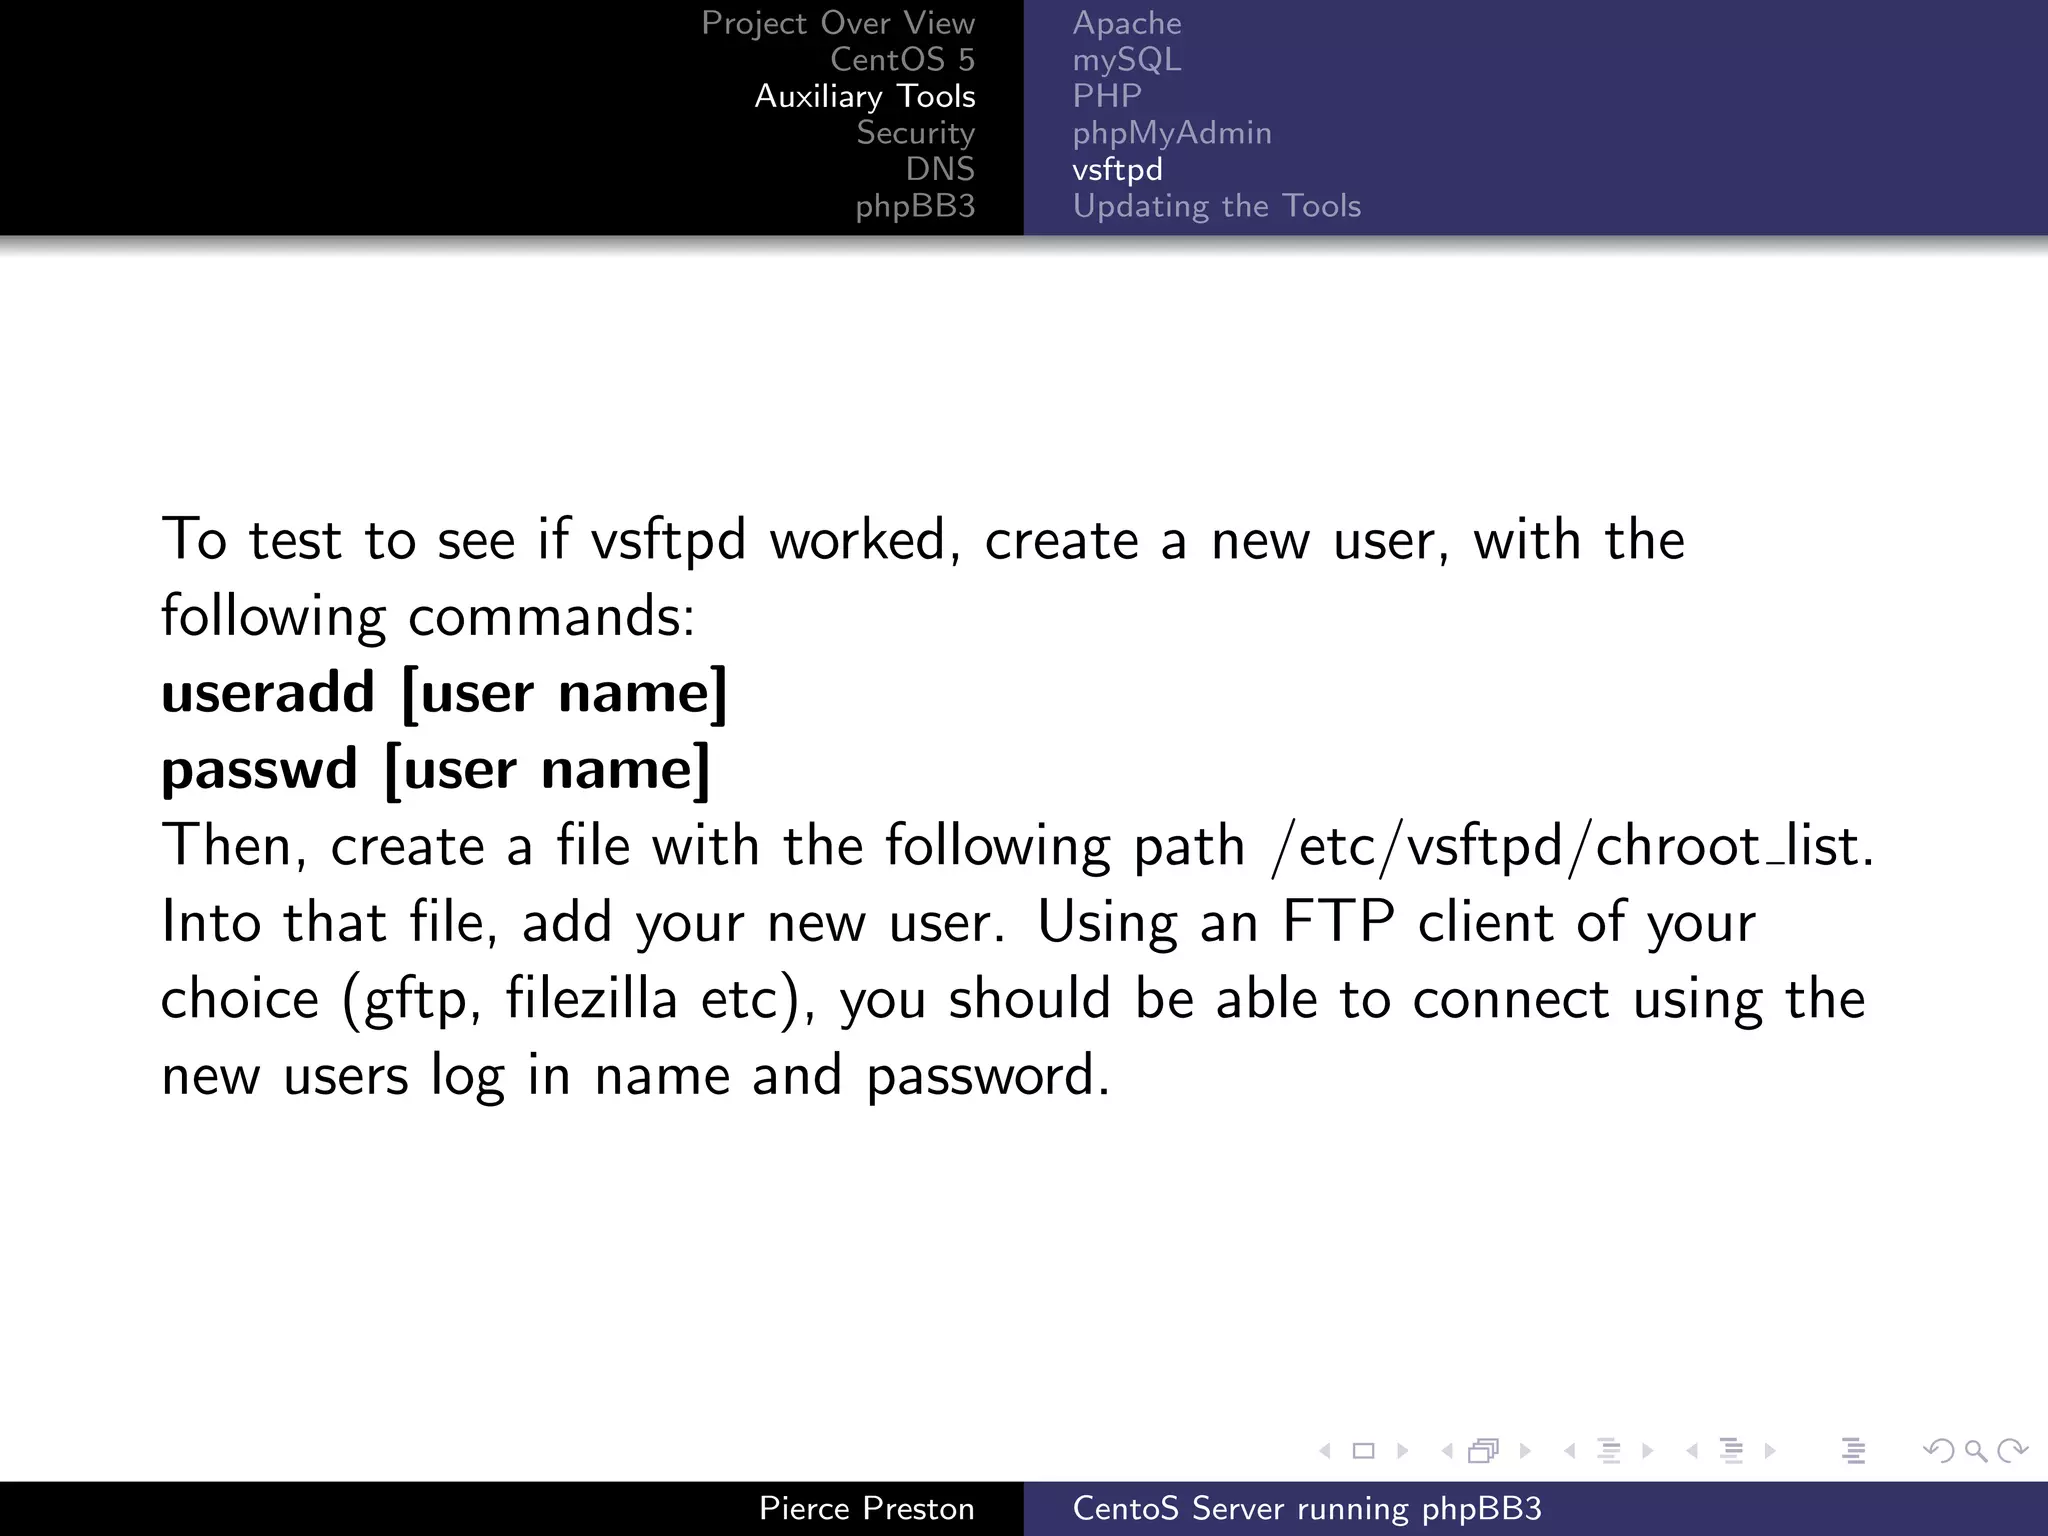Click next section arrow in navigation bar
The height and width of the screenshot is (1536, 2048).
[1770, 1450]
